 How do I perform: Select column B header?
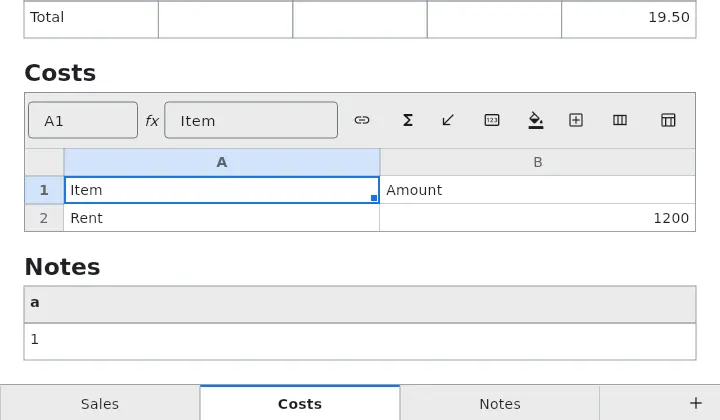538,162
